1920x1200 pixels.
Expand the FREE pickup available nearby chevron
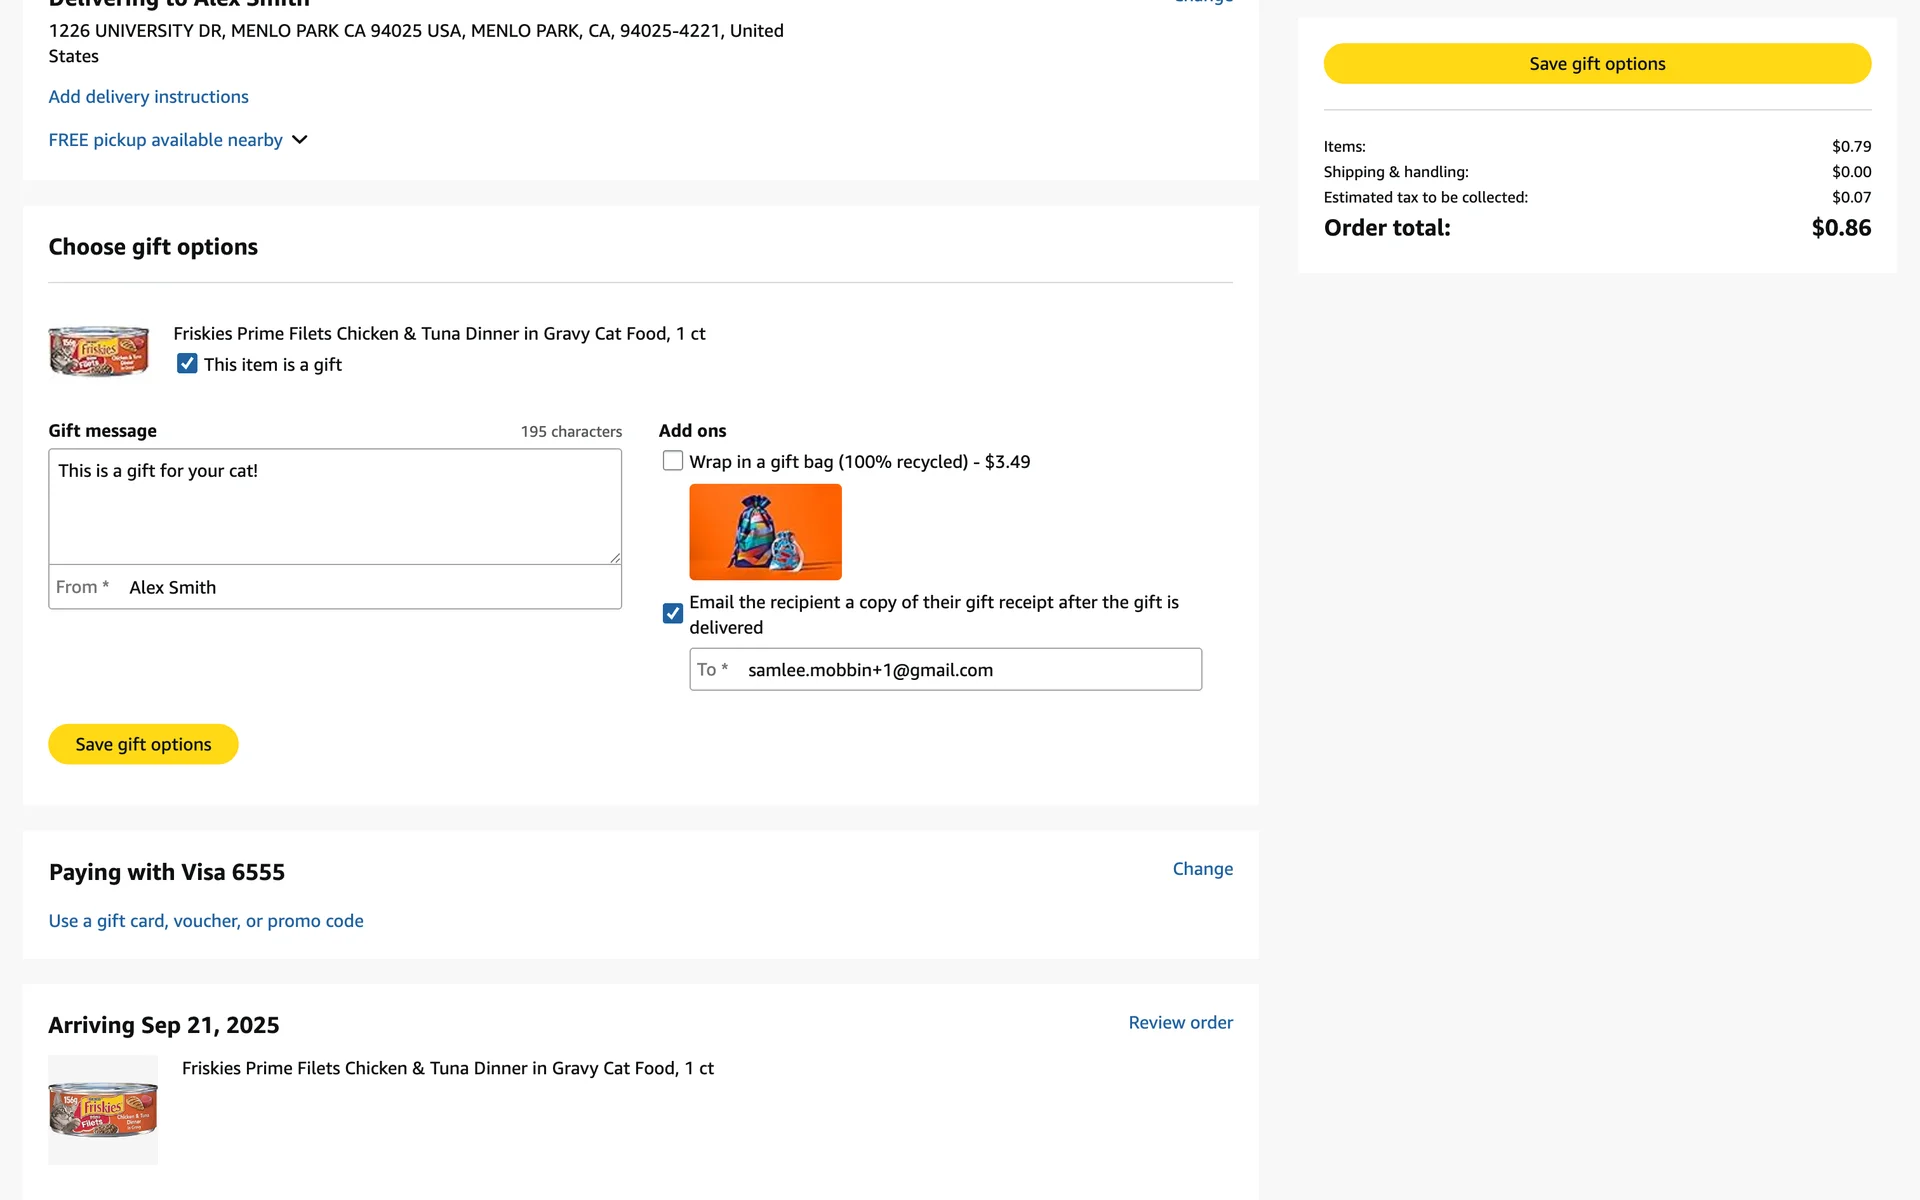coord(300,140)
